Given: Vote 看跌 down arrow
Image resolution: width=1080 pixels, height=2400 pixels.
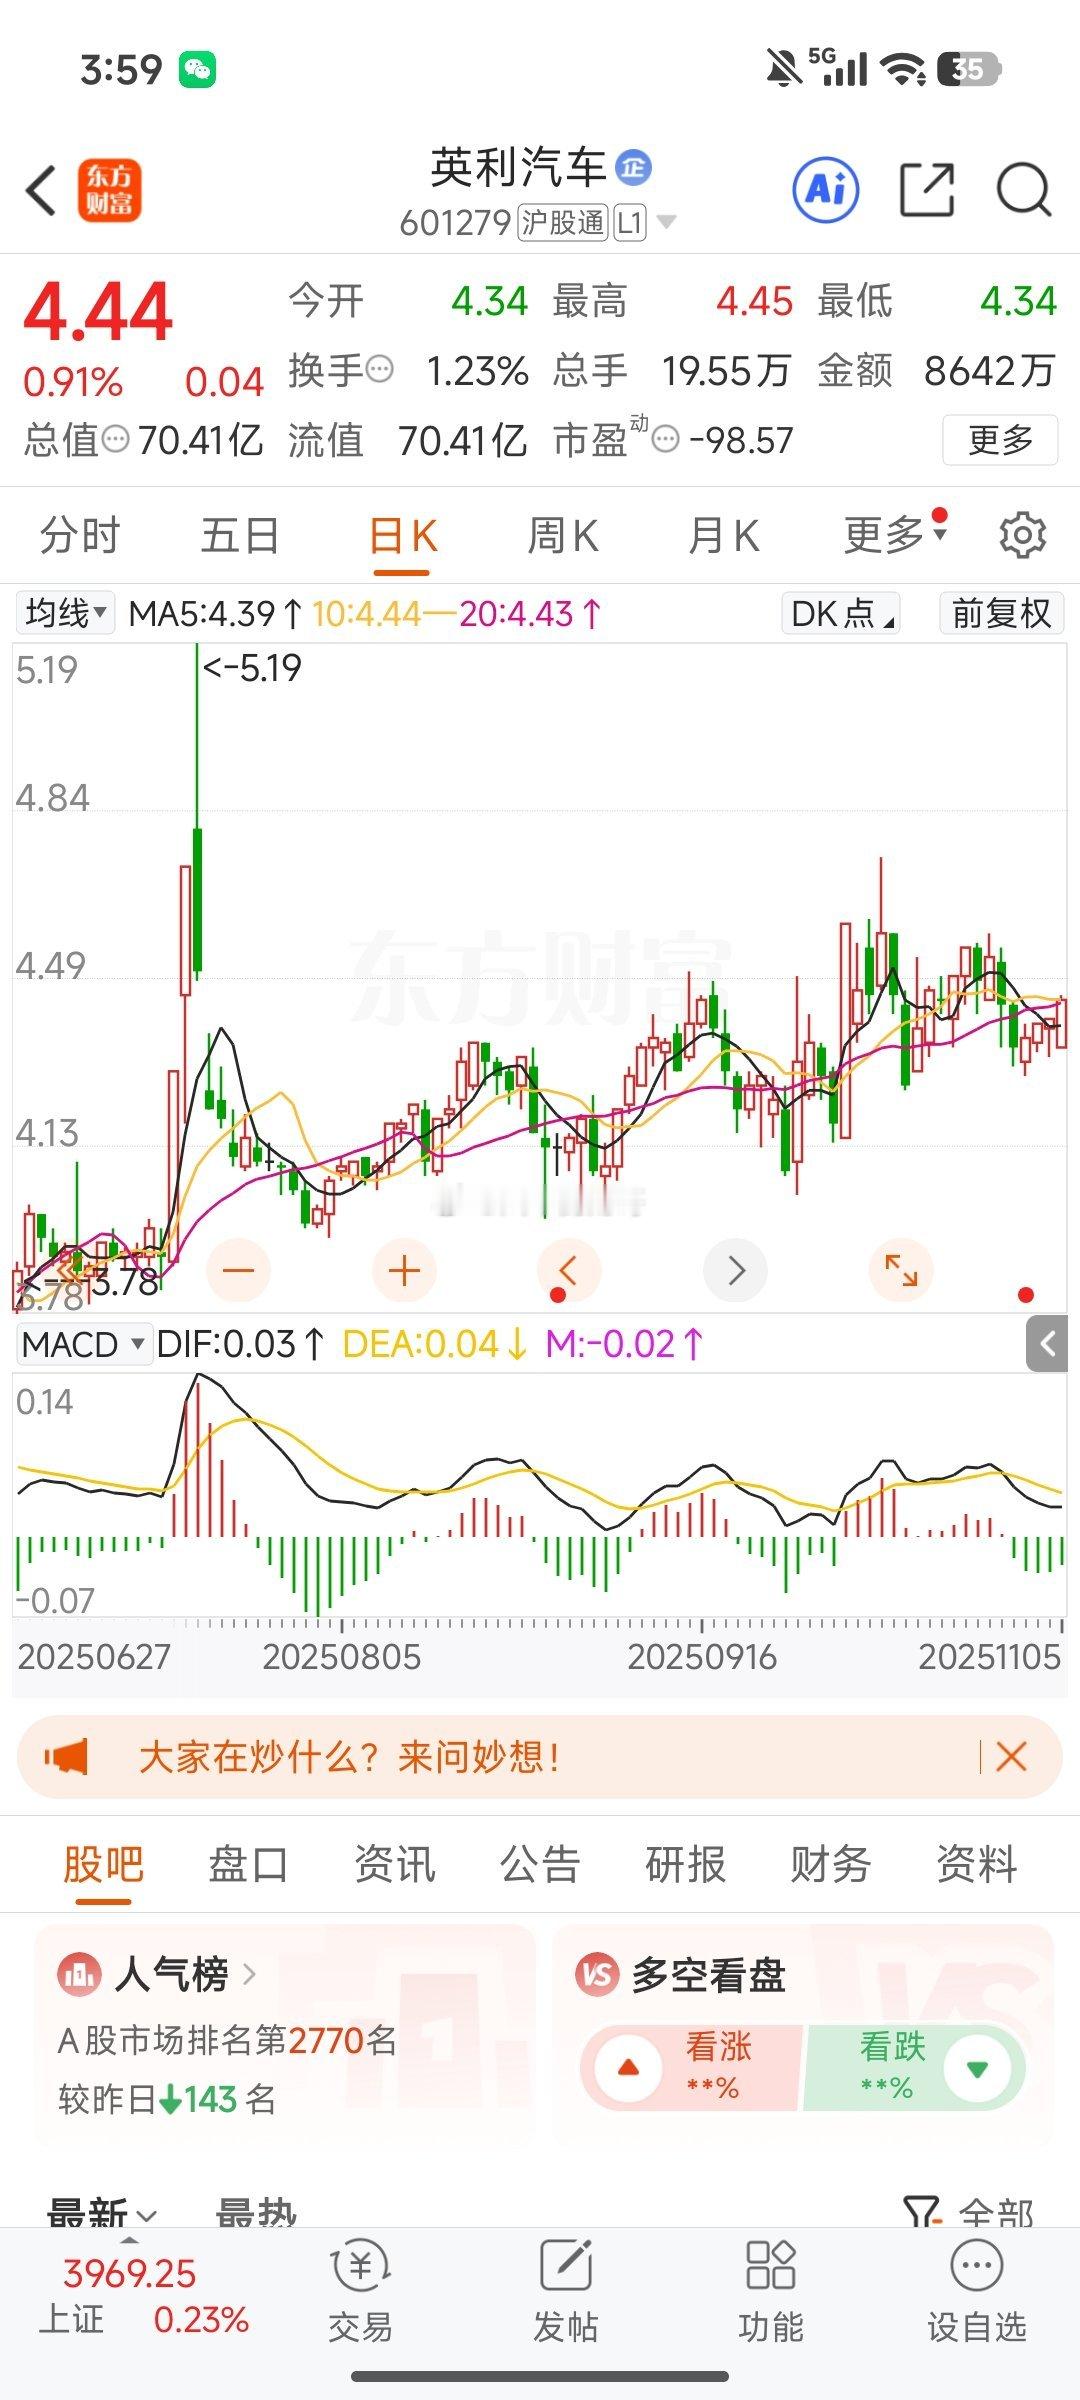Looking at the screenshot, I should pos(977,2068).
